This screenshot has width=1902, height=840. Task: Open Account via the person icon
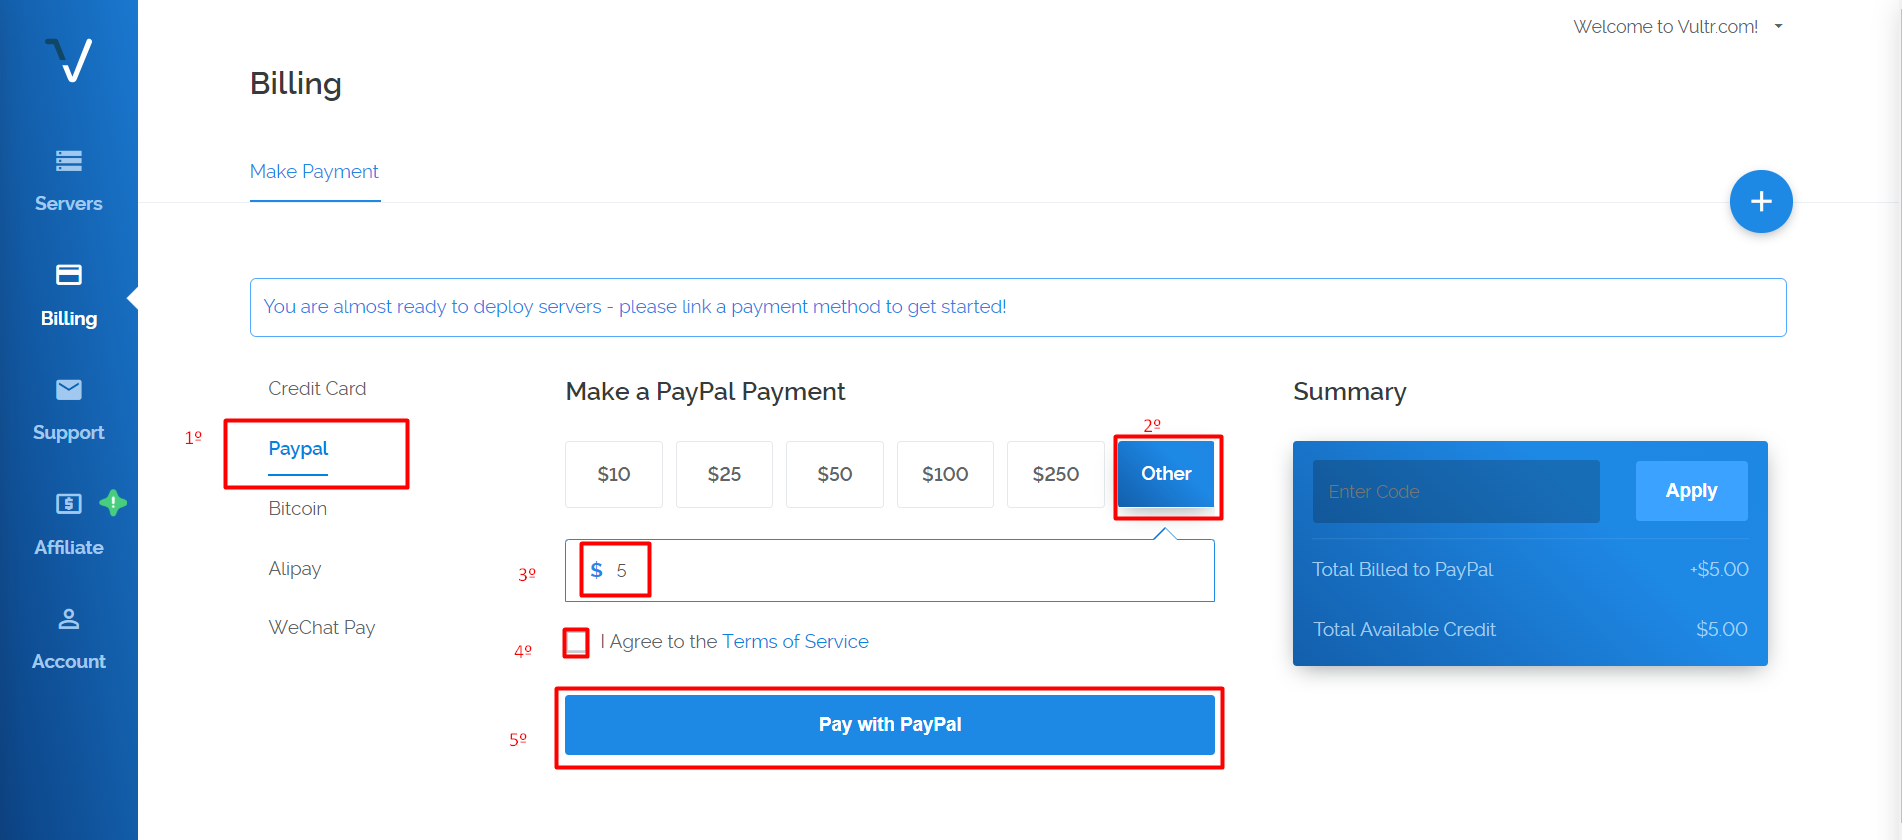pyautogui.click(x=69, y=619)
